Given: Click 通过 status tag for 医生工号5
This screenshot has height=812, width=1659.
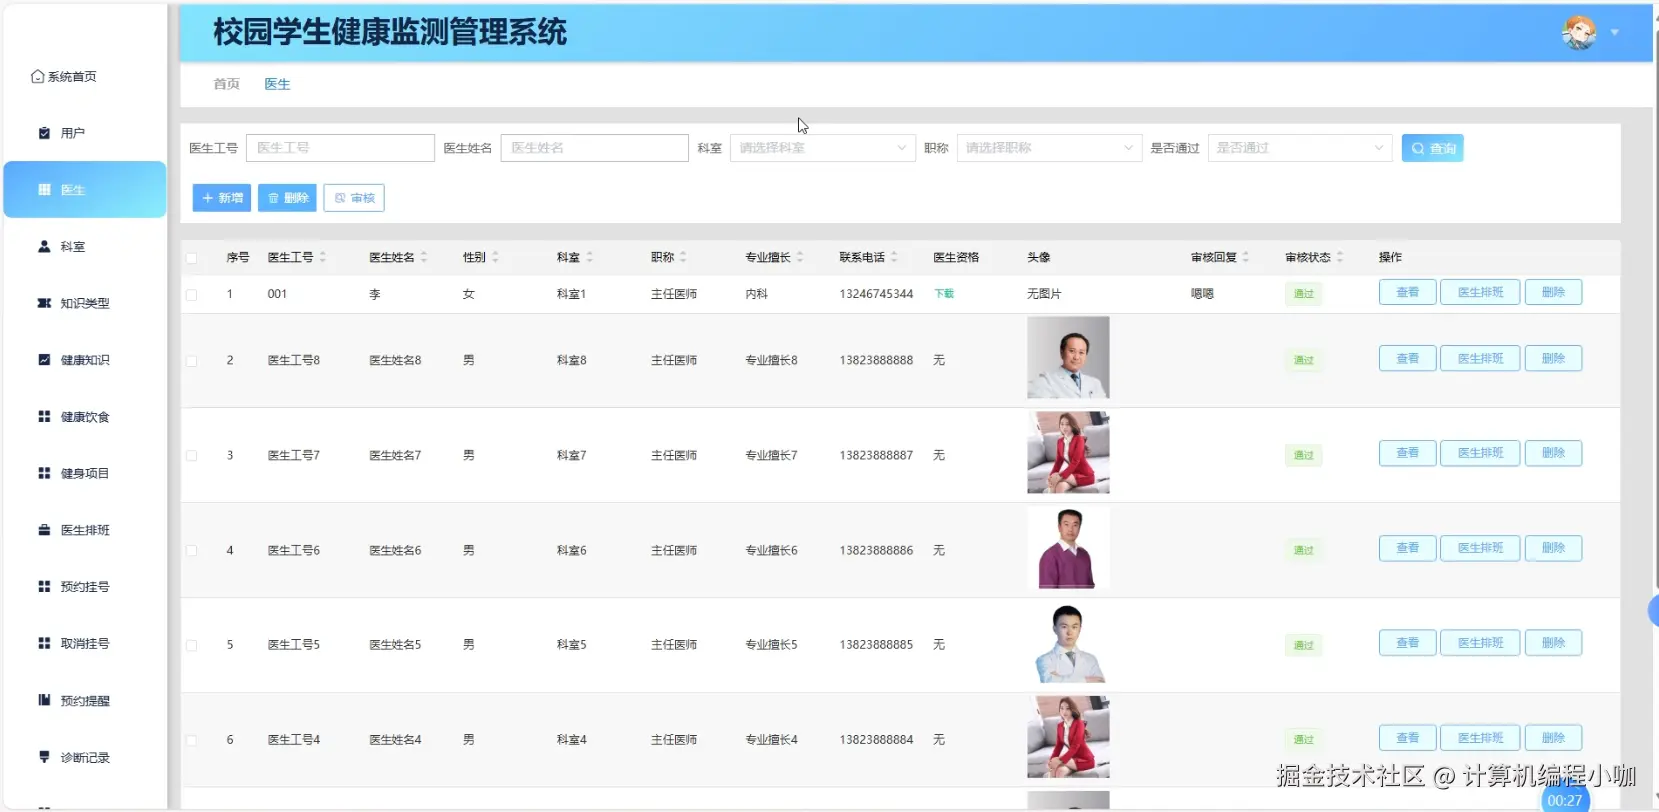Looking at the screenshot, I should 1303,645.
